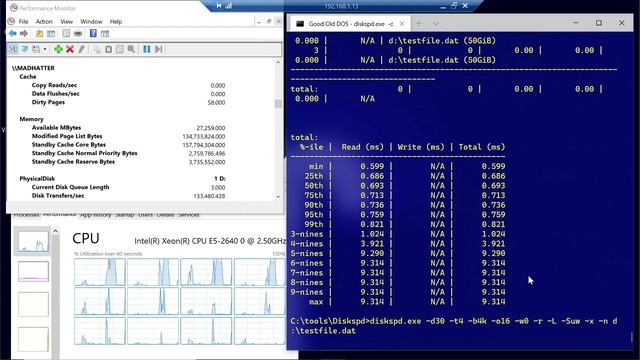Screen dimensions: 640x360
Task: Click the Performance Monitor title icon
Action: point(13,8)
